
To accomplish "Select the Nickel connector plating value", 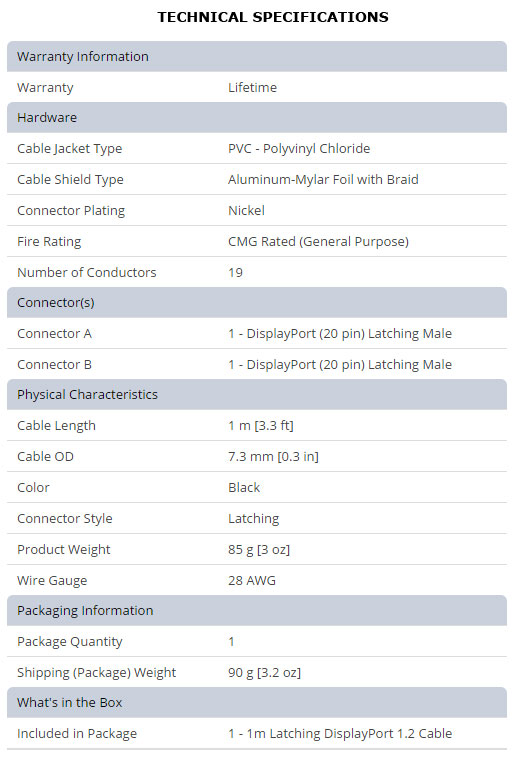I will 246,211.
